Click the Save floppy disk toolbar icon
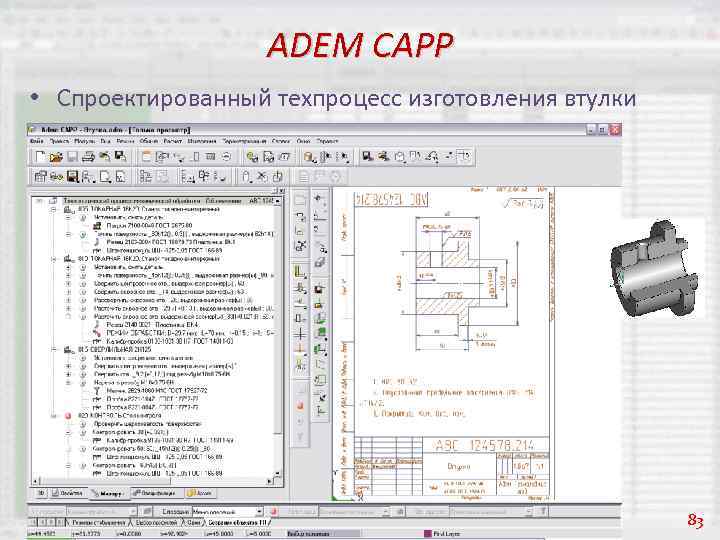Screen dimensions: 720x540 (72, 157)
